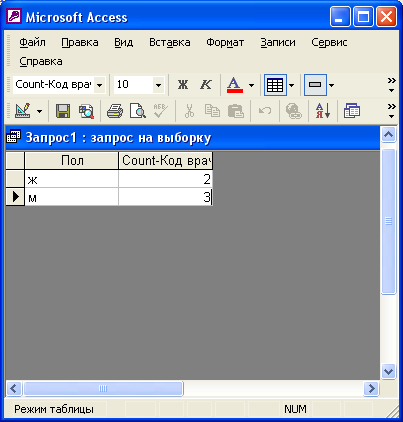This screenshot has width=403, height=422.
Task: Open the Правка menu
Action: point(80,42)
